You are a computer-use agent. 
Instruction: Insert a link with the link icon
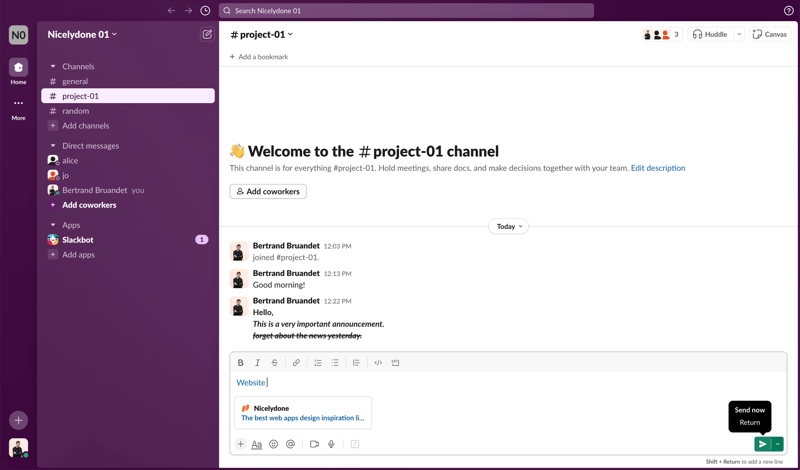pos(296,363)
